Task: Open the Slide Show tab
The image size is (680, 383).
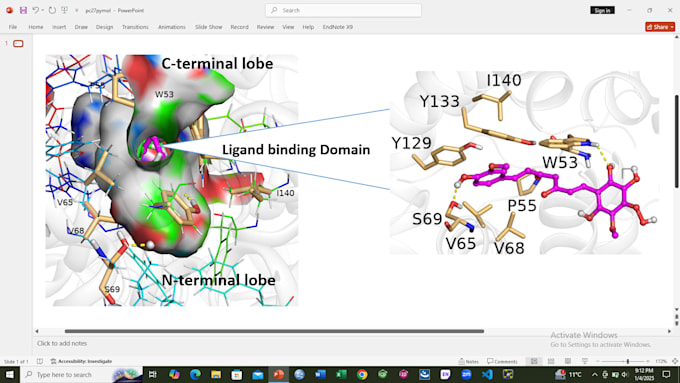Action: (x=209, y=27)
